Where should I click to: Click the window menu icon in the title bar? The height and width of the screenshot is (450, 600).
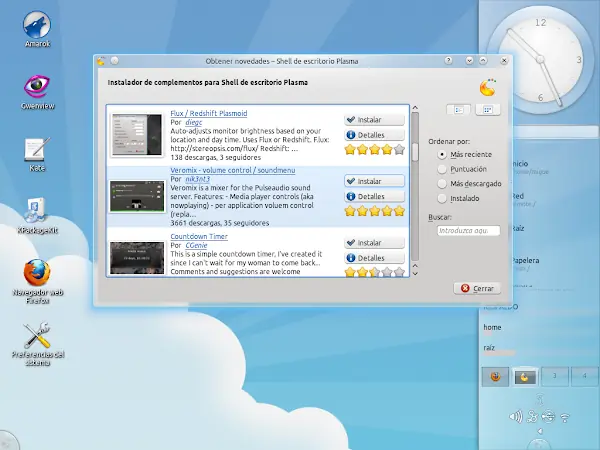101,61
